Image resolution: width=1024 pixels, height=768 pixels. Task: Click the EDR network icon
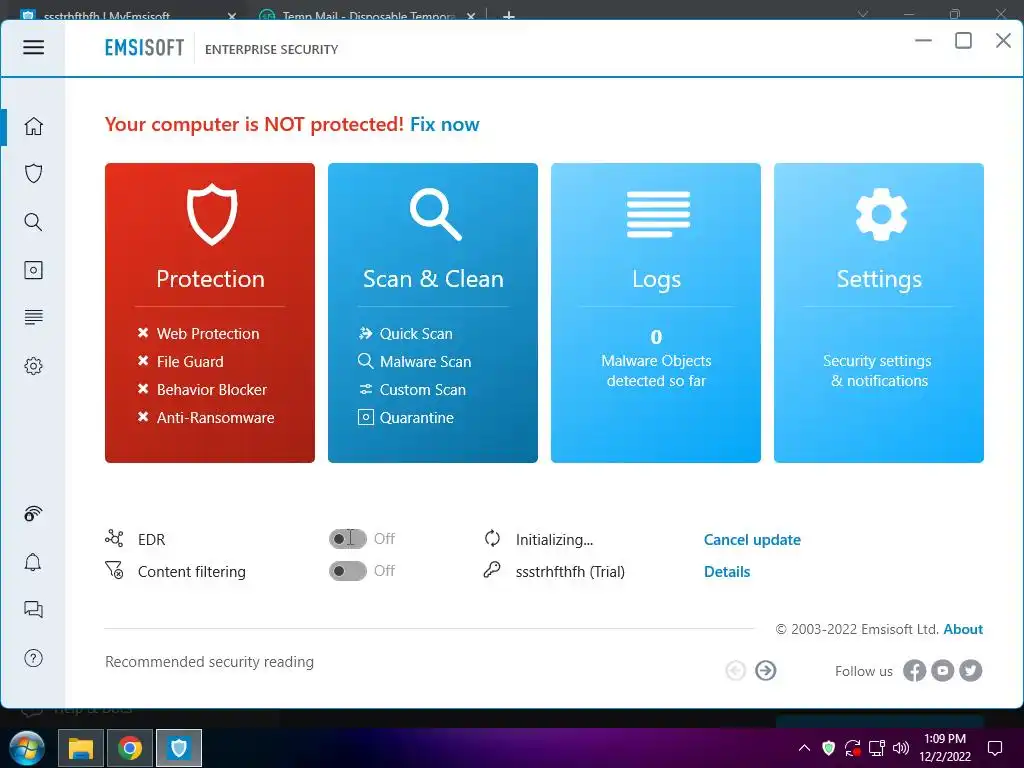point(114,539)
